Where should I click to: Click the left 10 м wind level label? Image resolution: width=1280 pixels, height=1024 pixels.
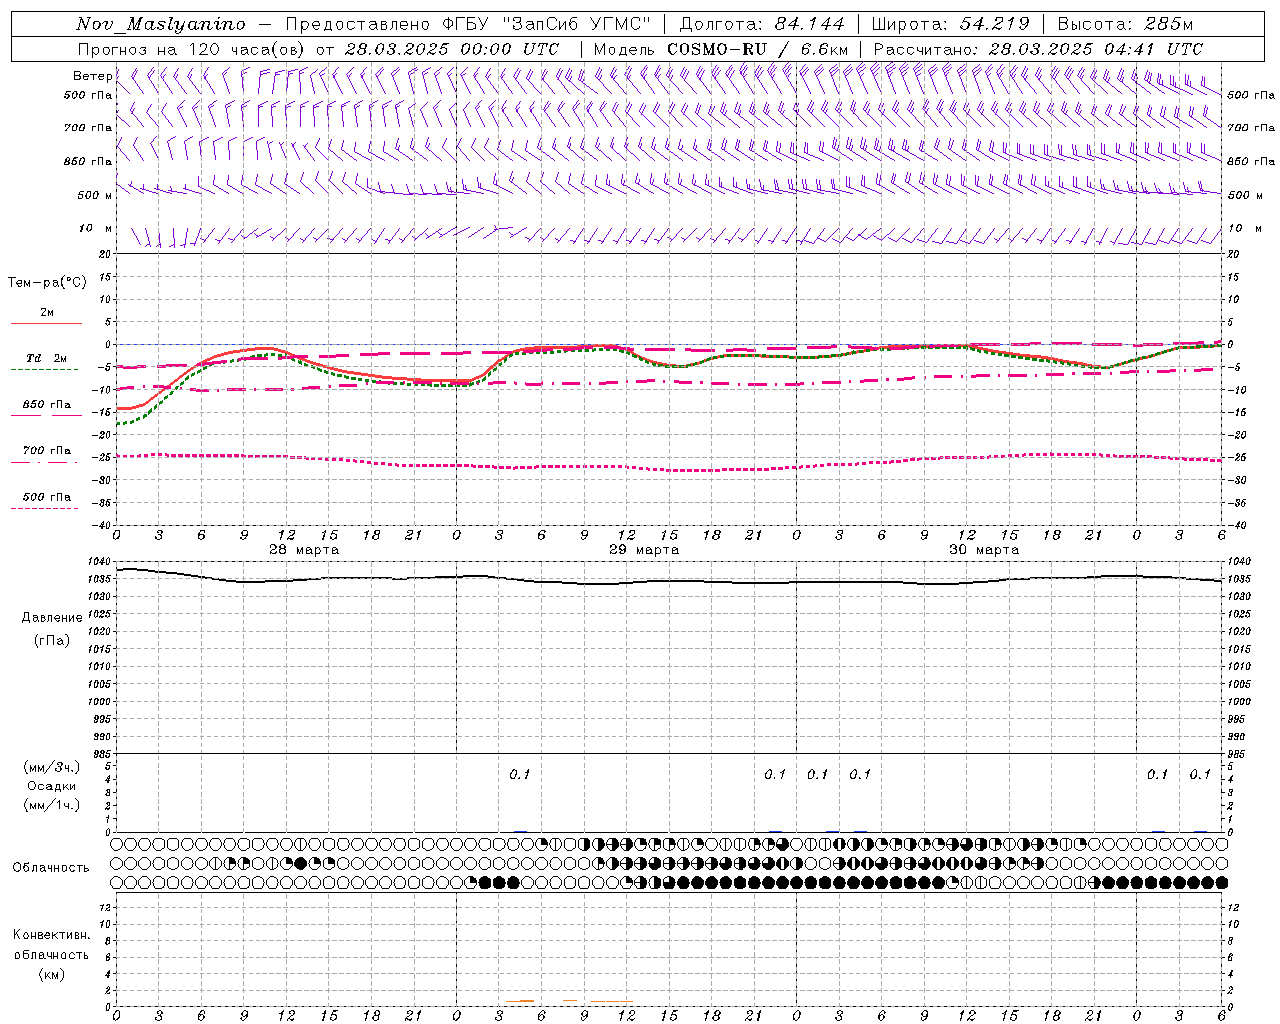[96, 229]
